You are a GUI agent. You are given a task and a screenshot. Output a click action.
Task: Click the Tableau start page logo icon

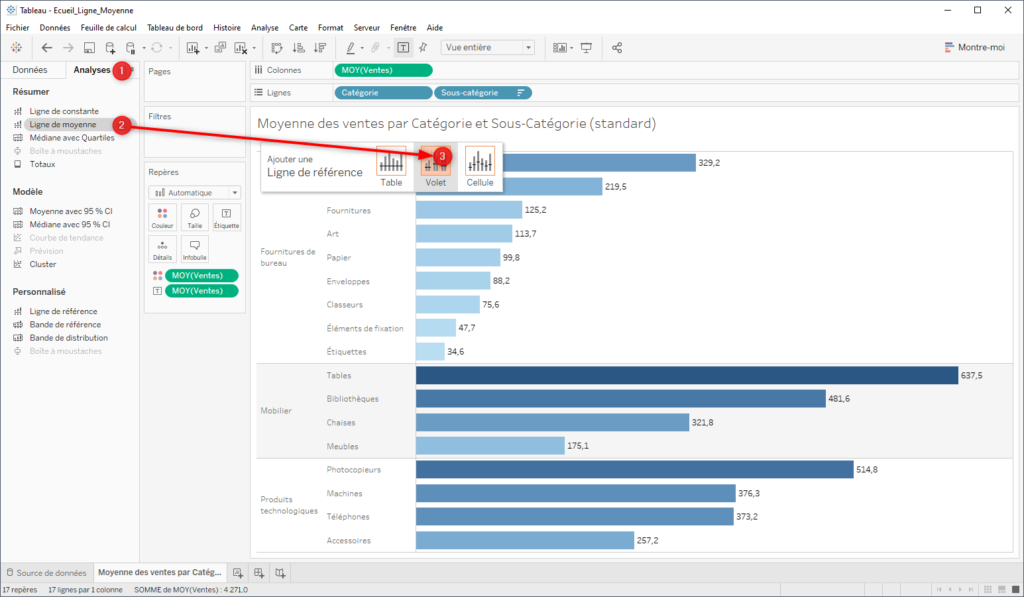pos(16,48)
